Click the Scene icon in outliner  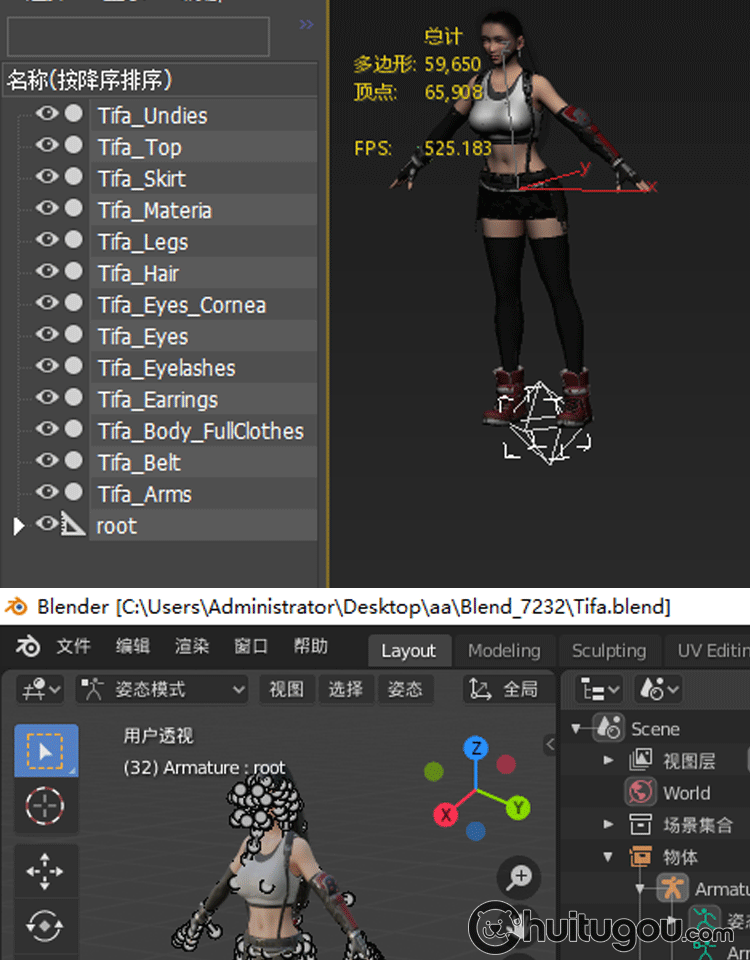click(609, 729)
